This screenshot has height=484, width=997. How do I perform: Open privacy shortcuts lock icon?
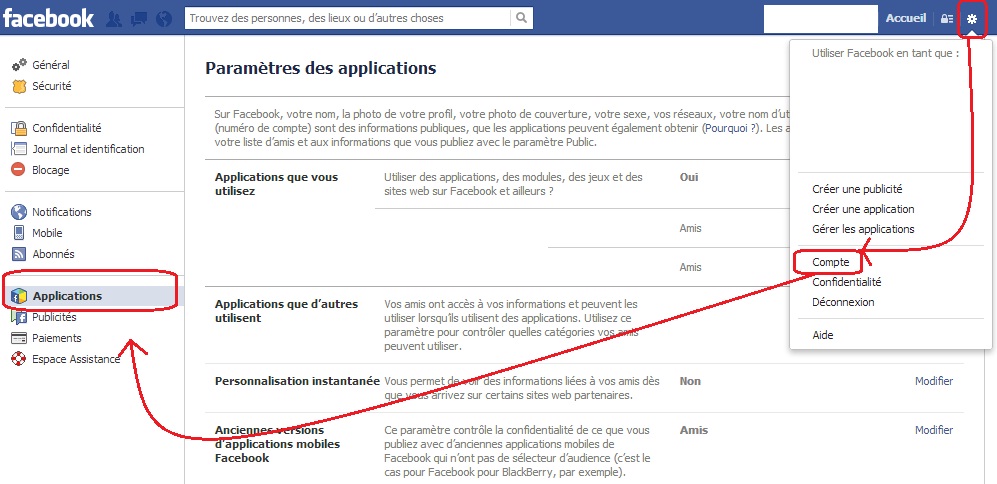pos(947,18)
